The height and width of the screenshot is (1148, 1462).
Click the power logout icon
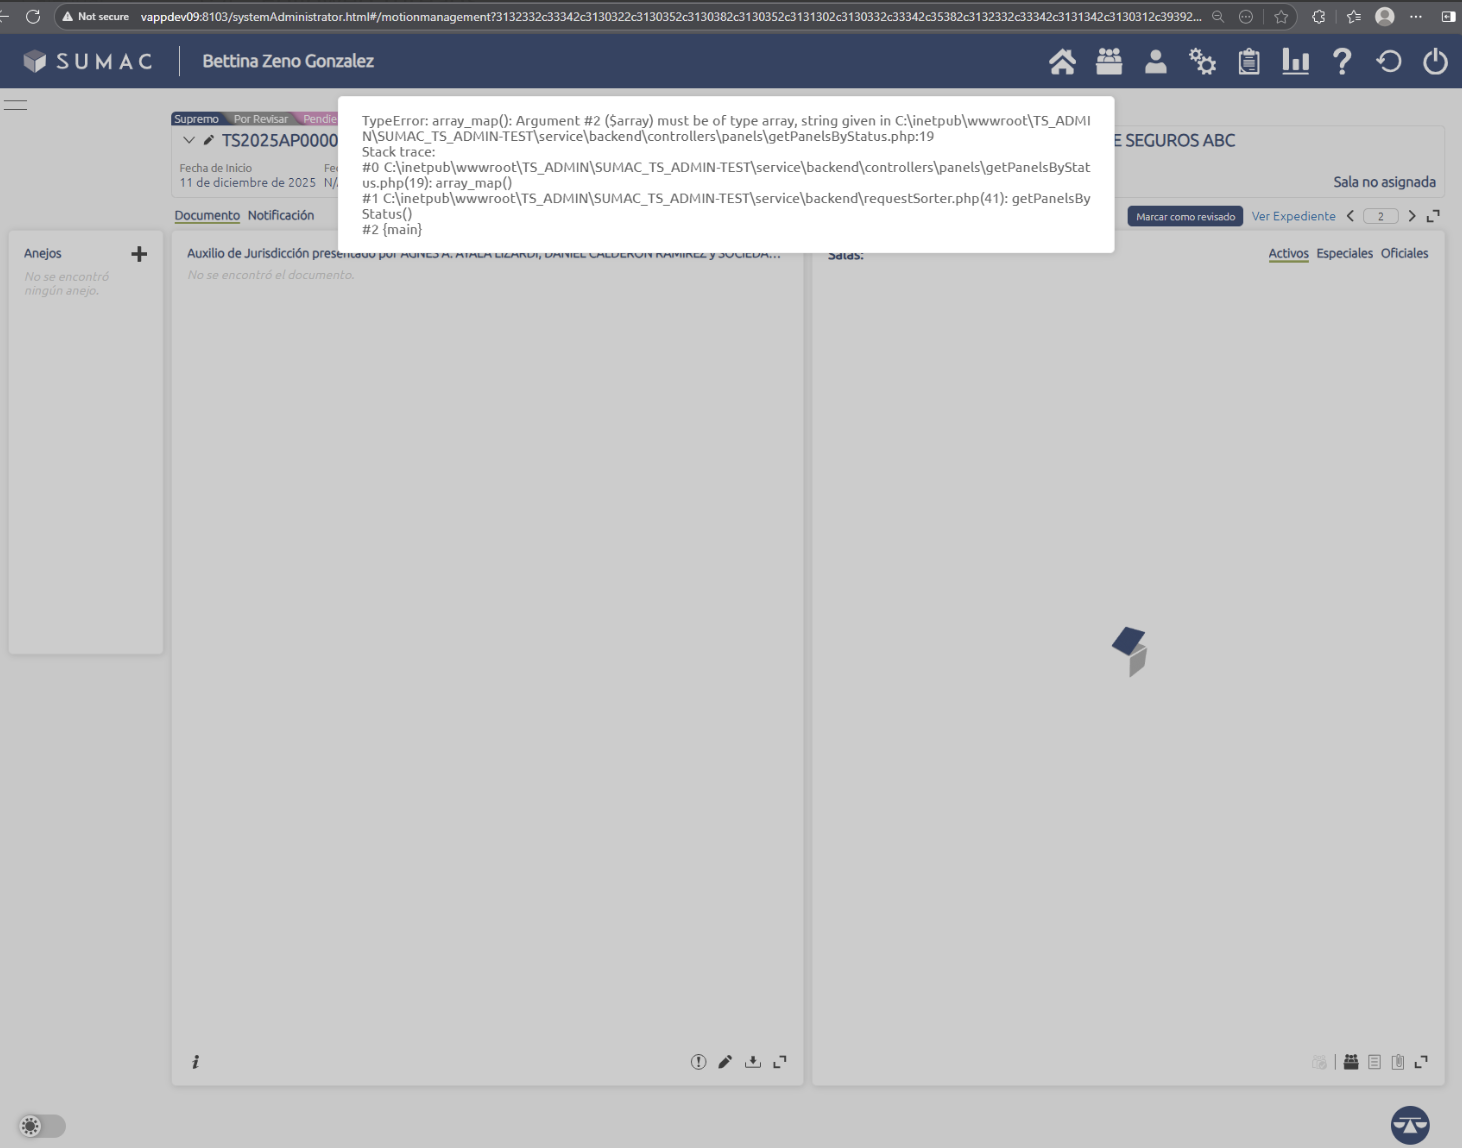1435,62
